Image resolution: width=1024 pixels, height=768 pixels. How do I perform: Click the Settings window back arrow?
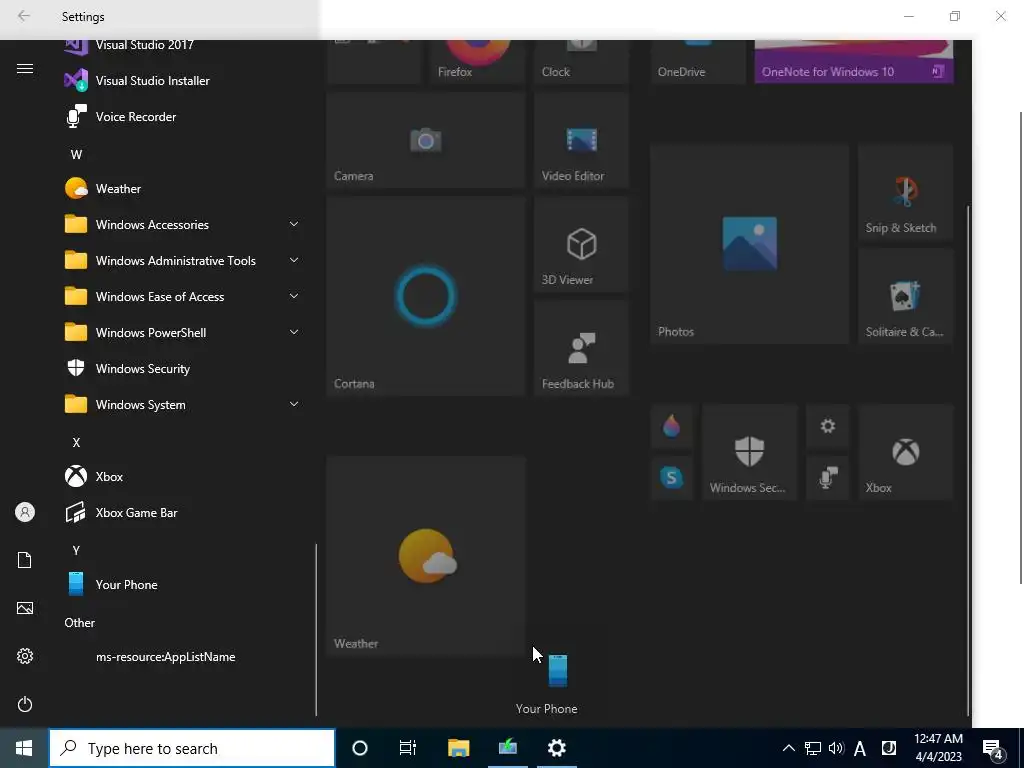tap(24, 16)
